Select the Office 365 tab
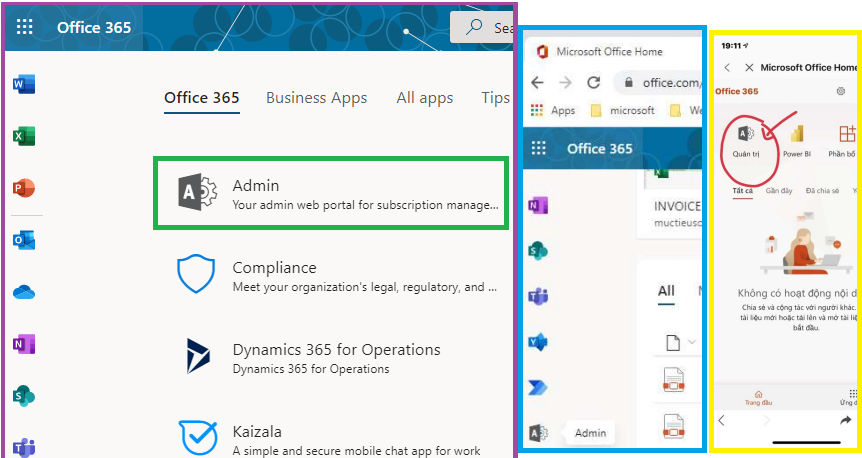This screenshot has width=862, height=458. pos(202,98)
